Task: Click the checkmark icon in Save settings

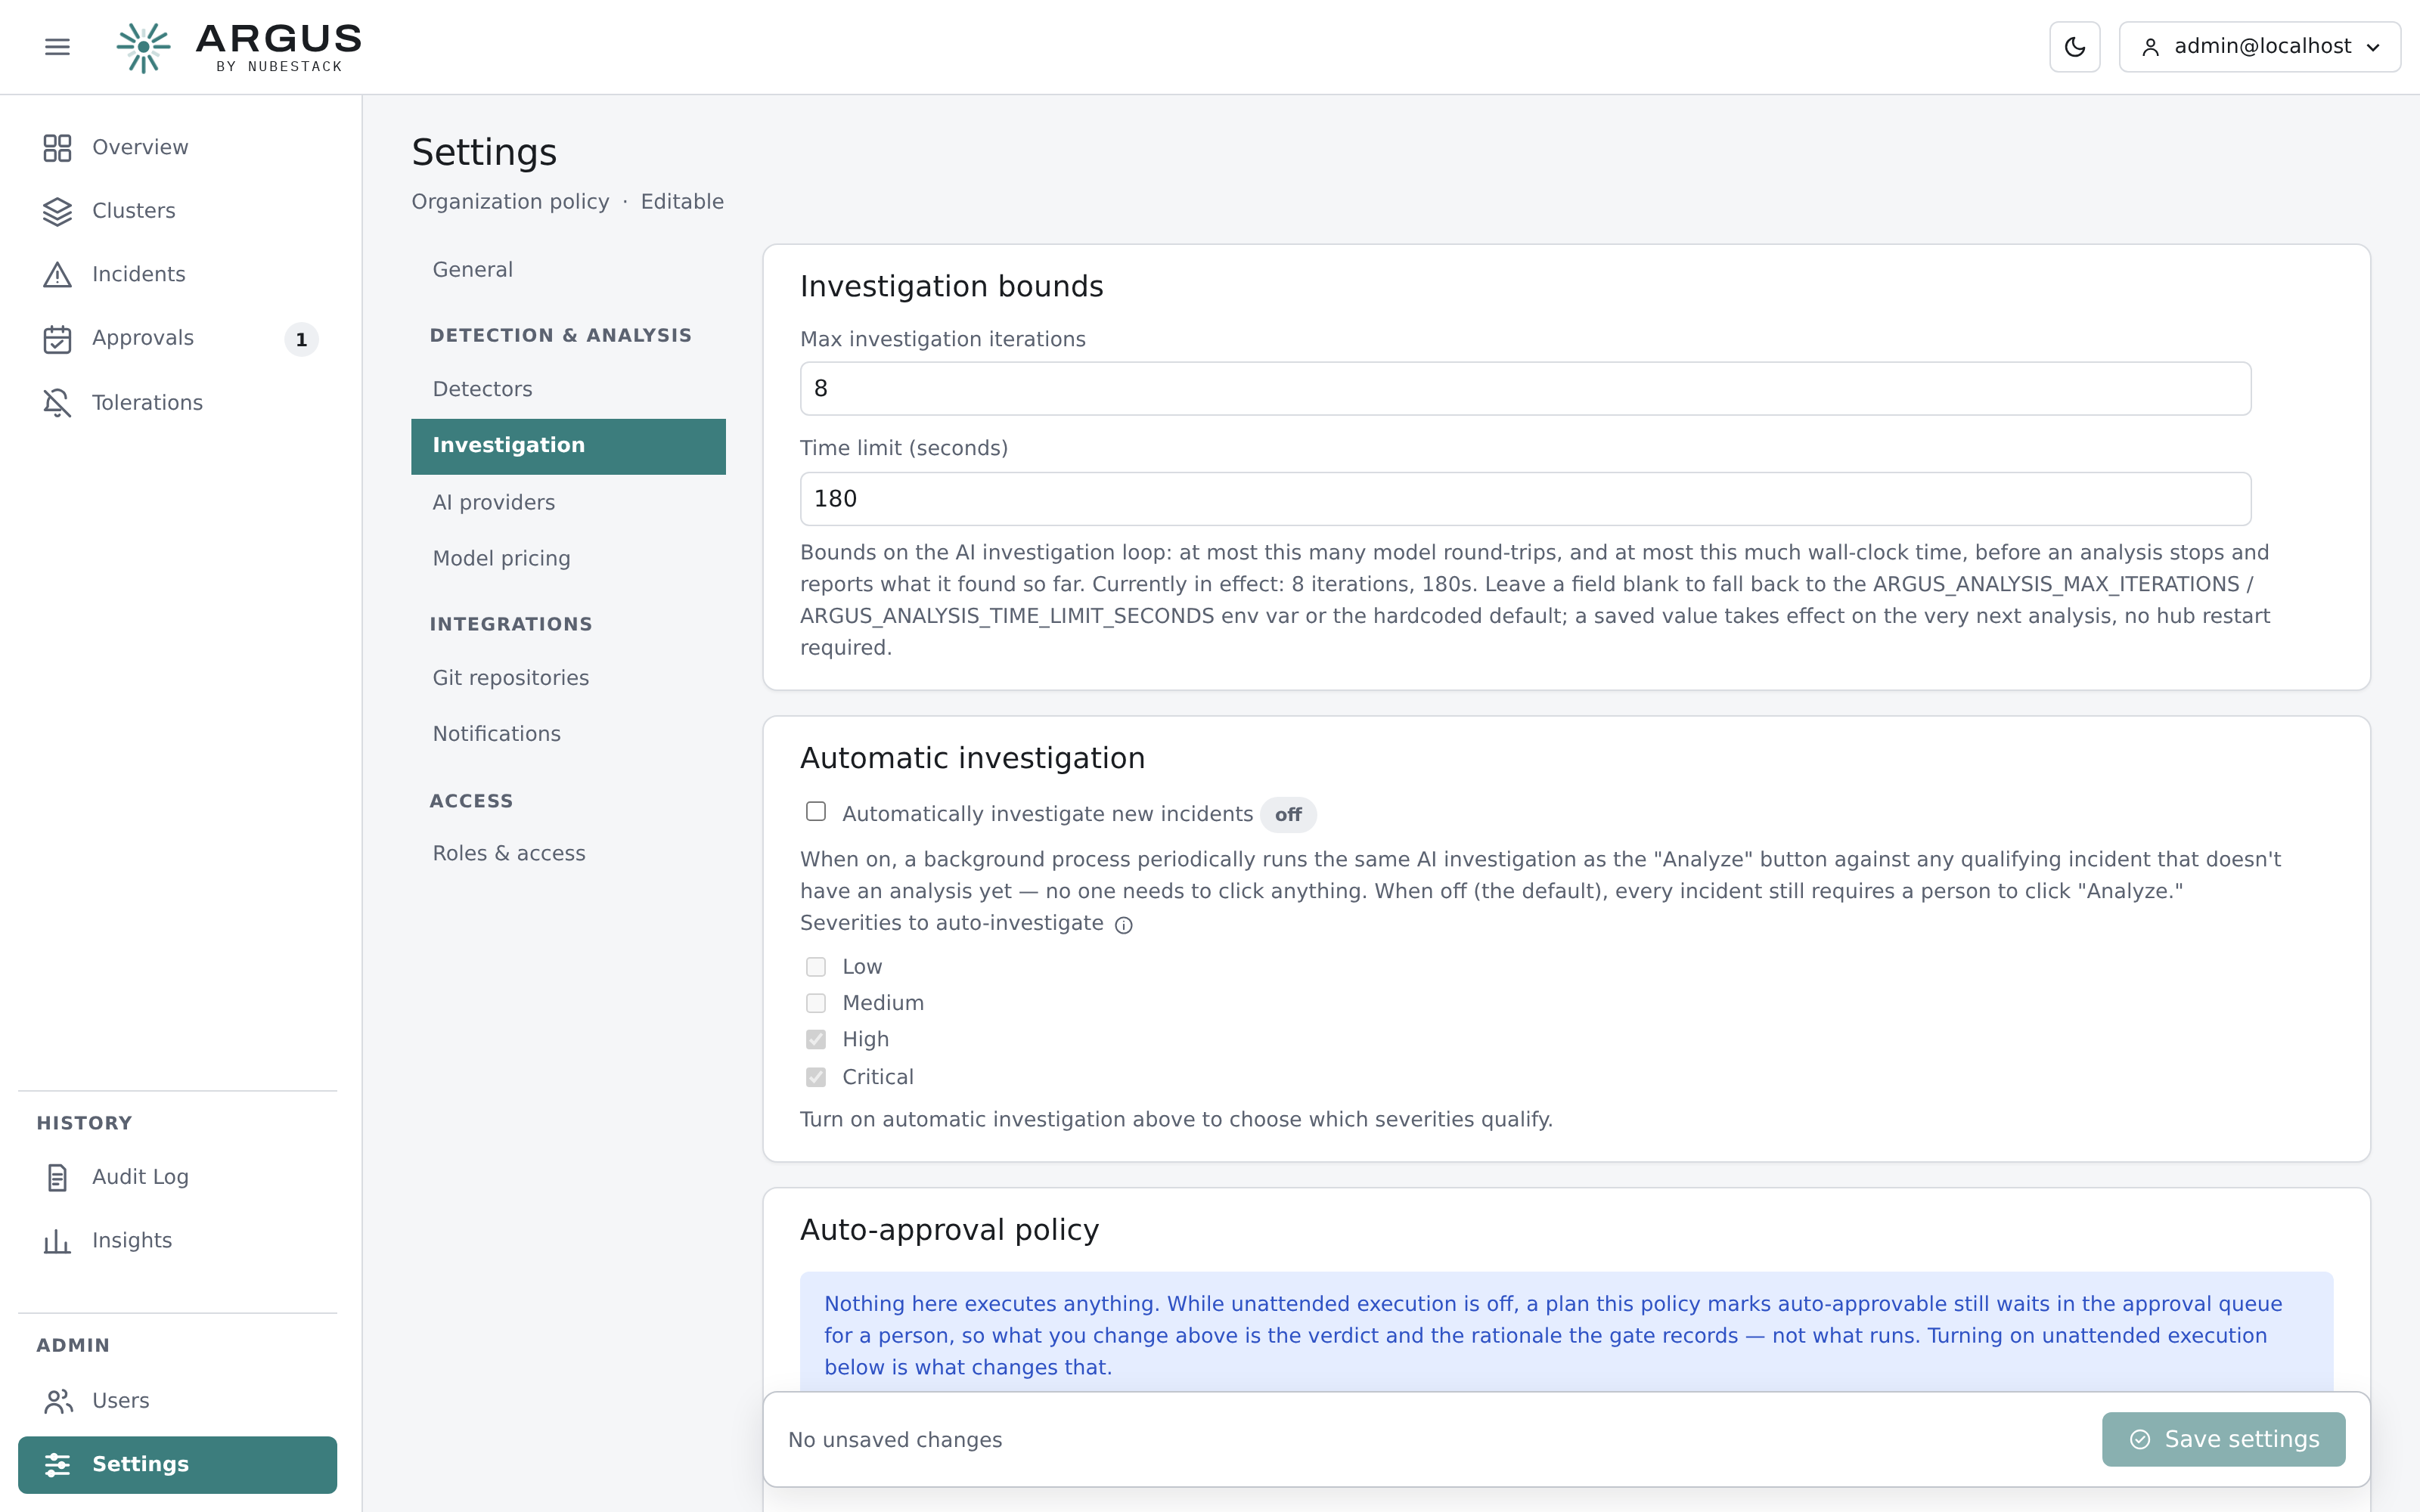Action: pos(2140,1439)
